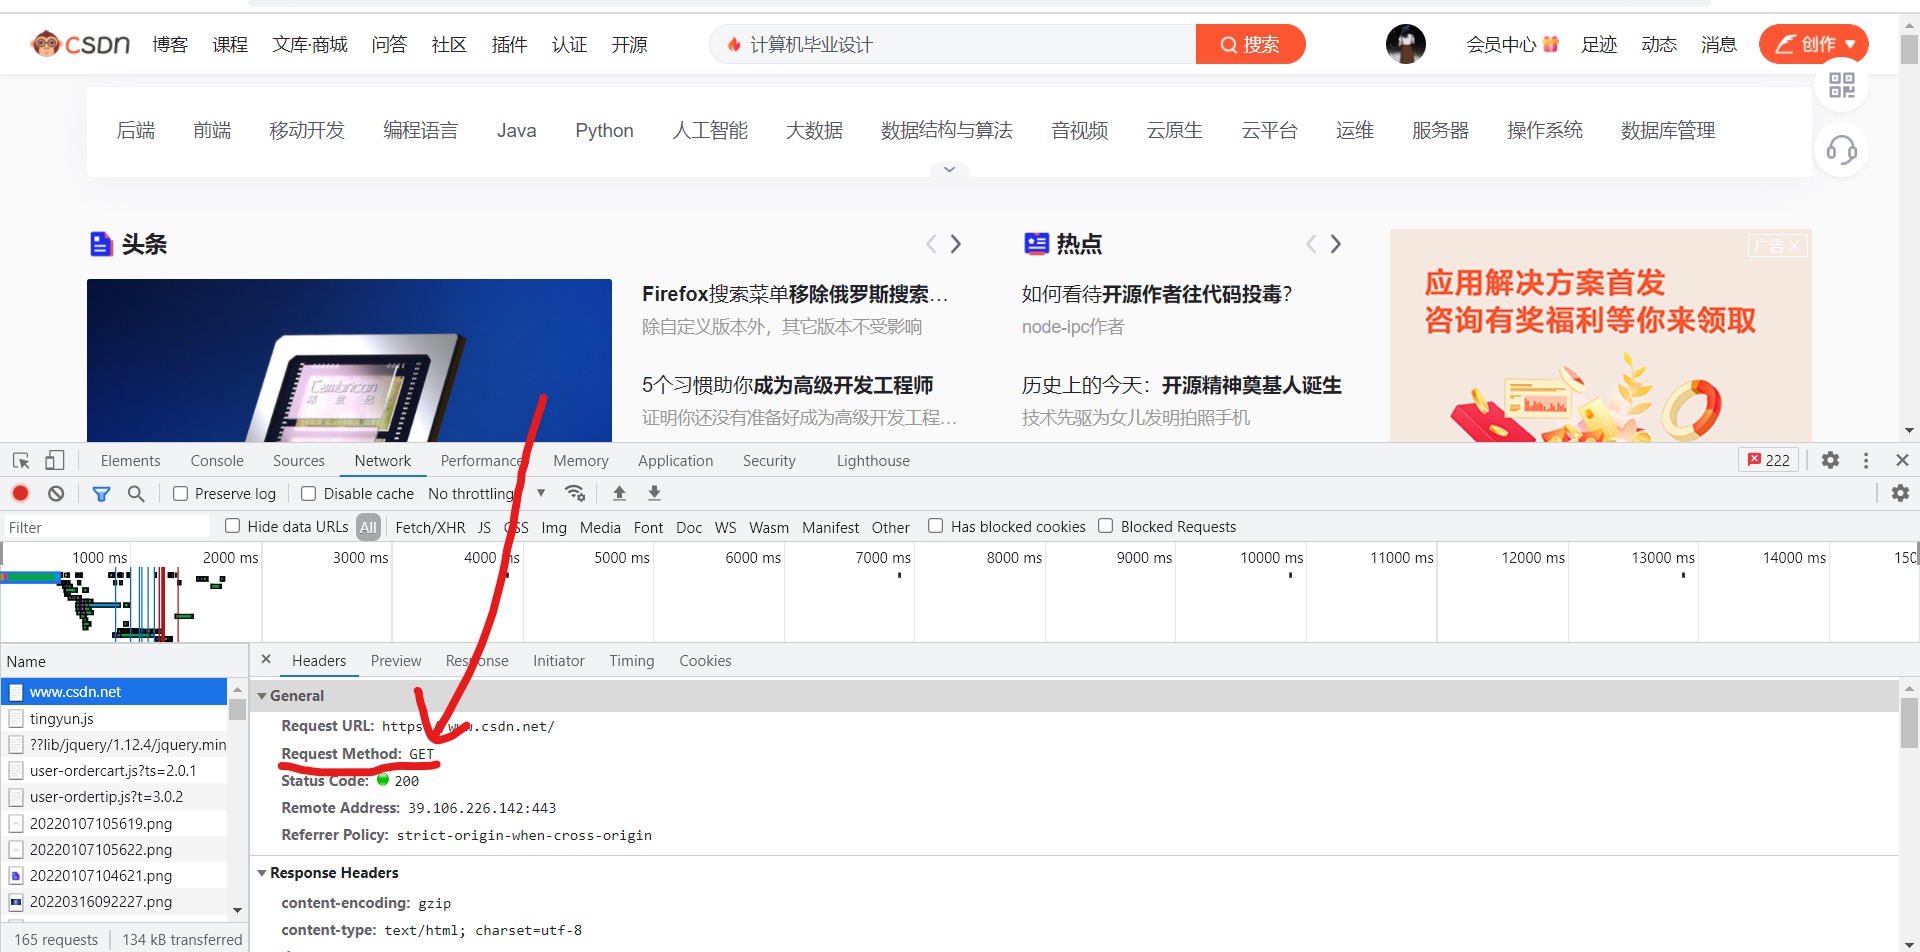Open the user avatar profile

tap(1405, 44)
